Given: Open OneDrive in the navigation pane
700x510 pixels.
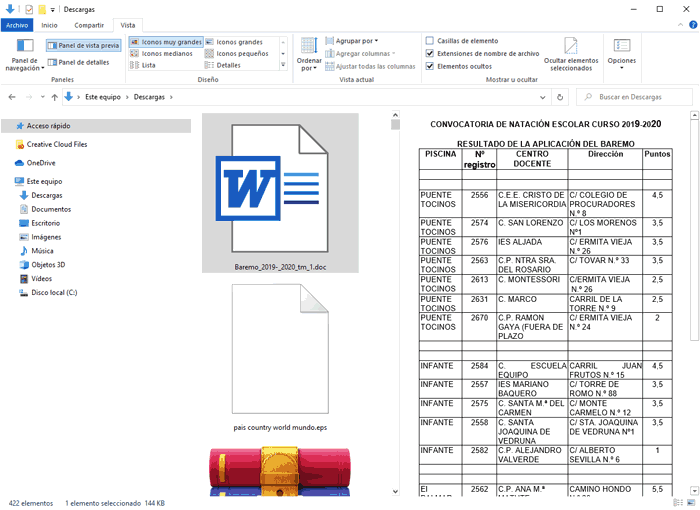Looking at the screenshot, I should [x=41, y=163].
